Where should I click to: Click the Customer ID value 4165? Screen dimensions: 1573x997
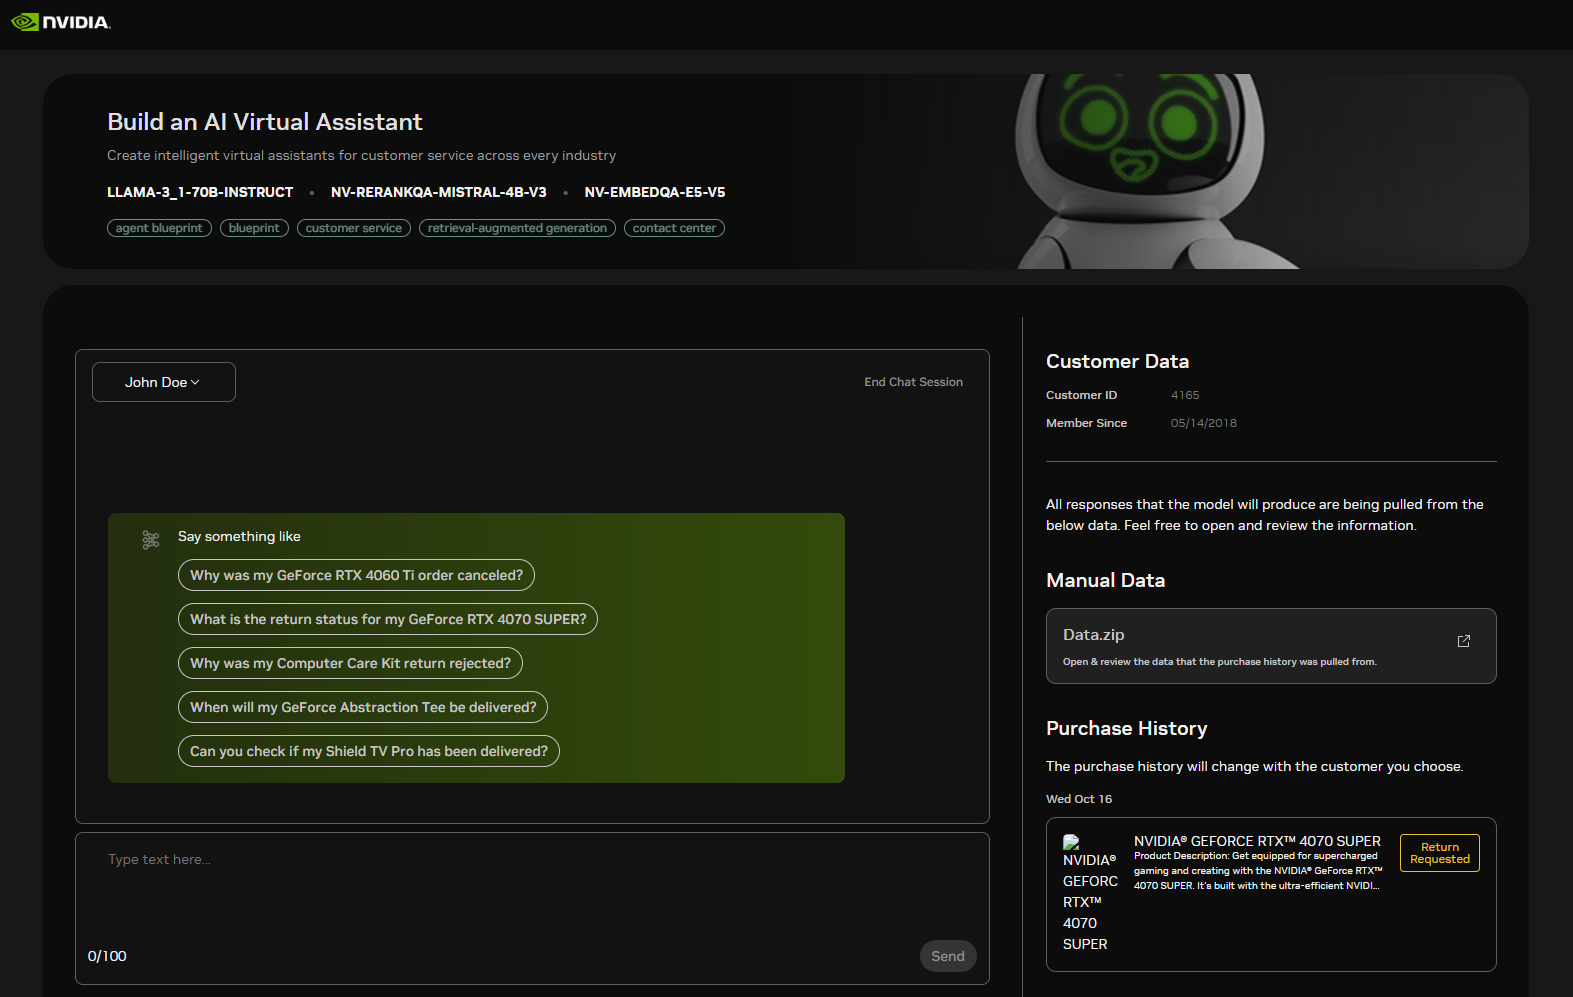(1185, 395)
